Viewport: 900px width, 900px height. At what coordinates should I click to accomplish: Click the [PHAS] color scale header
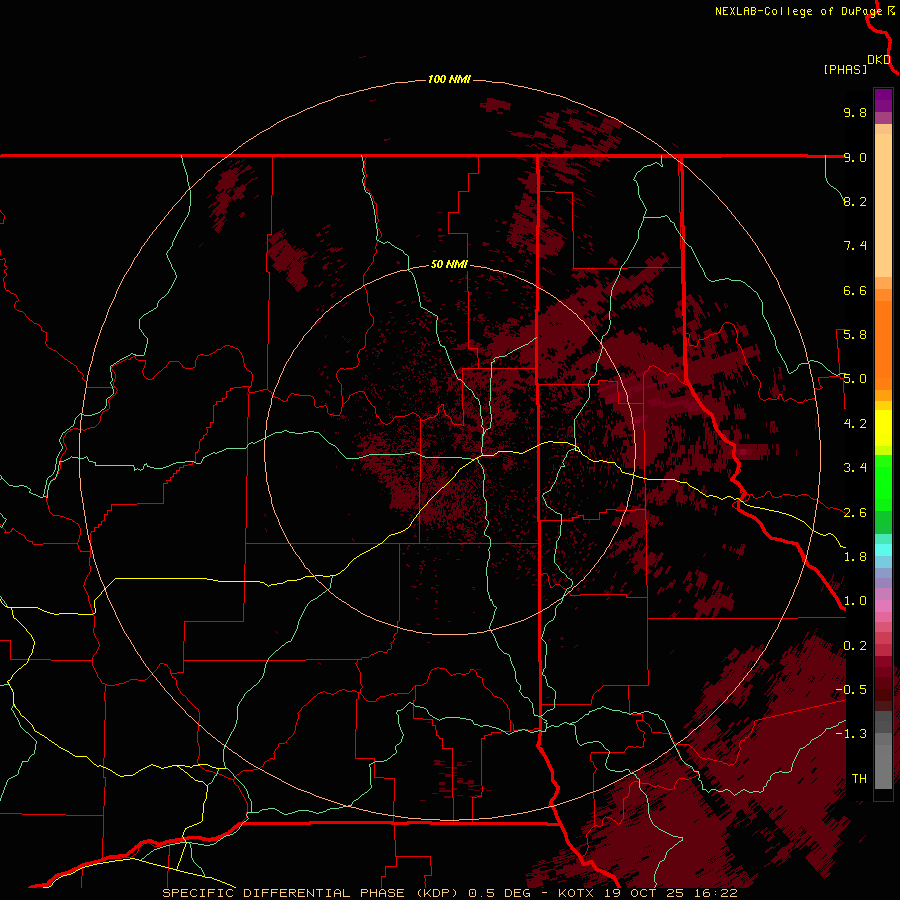(845, 70)
